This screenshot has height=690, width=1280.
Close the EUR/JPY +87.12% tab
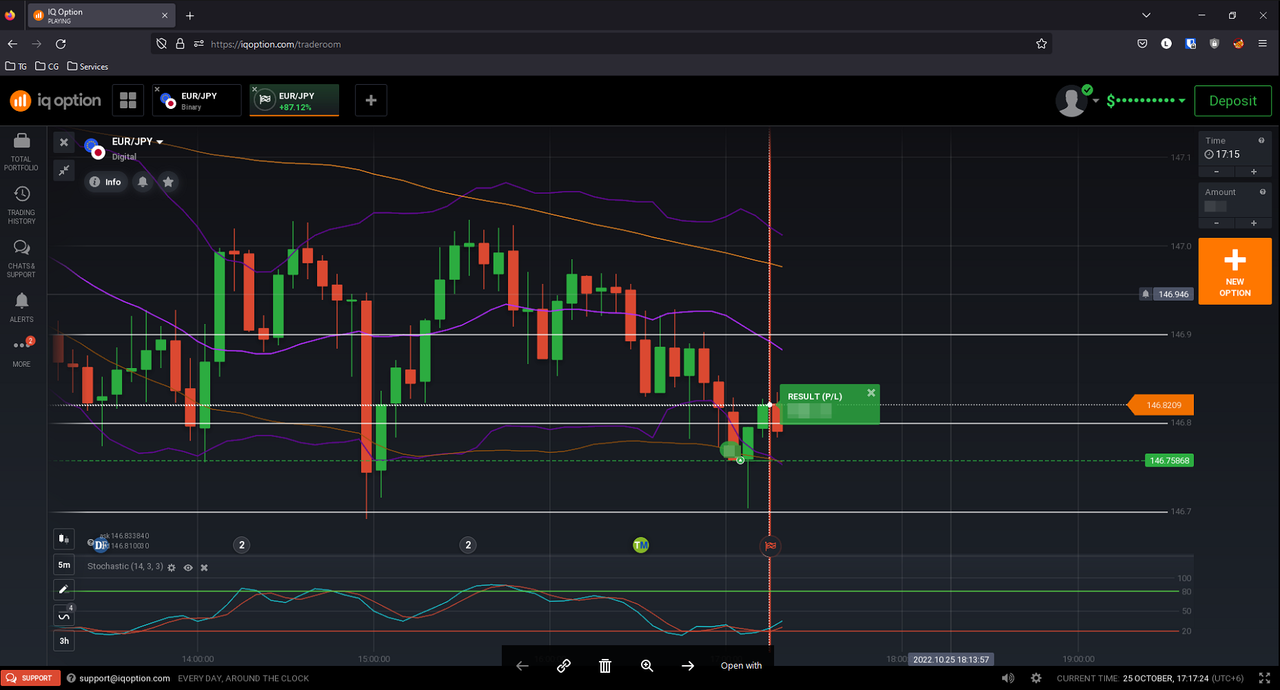tap(254, 89)
